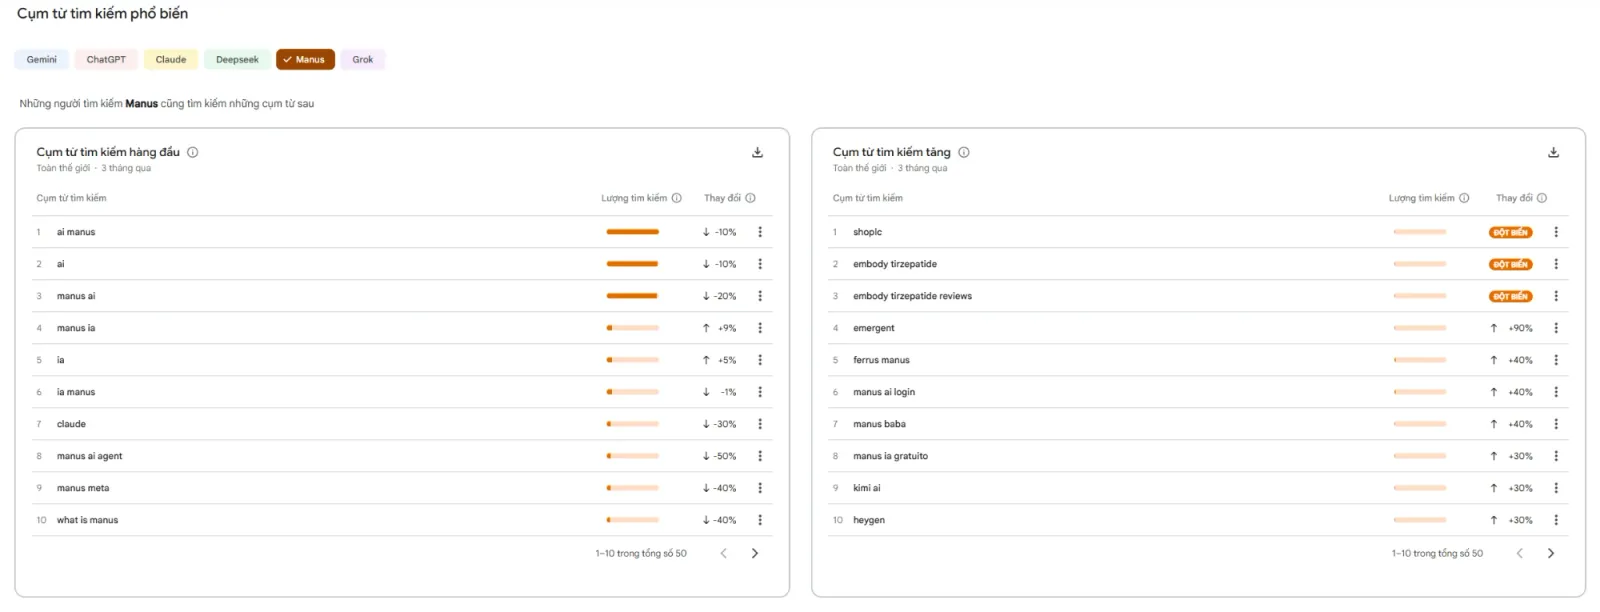Click the 'embody tirzepatide' search term
The image size is (1600, 612).
pyautogui.click(x=895, y=264)
